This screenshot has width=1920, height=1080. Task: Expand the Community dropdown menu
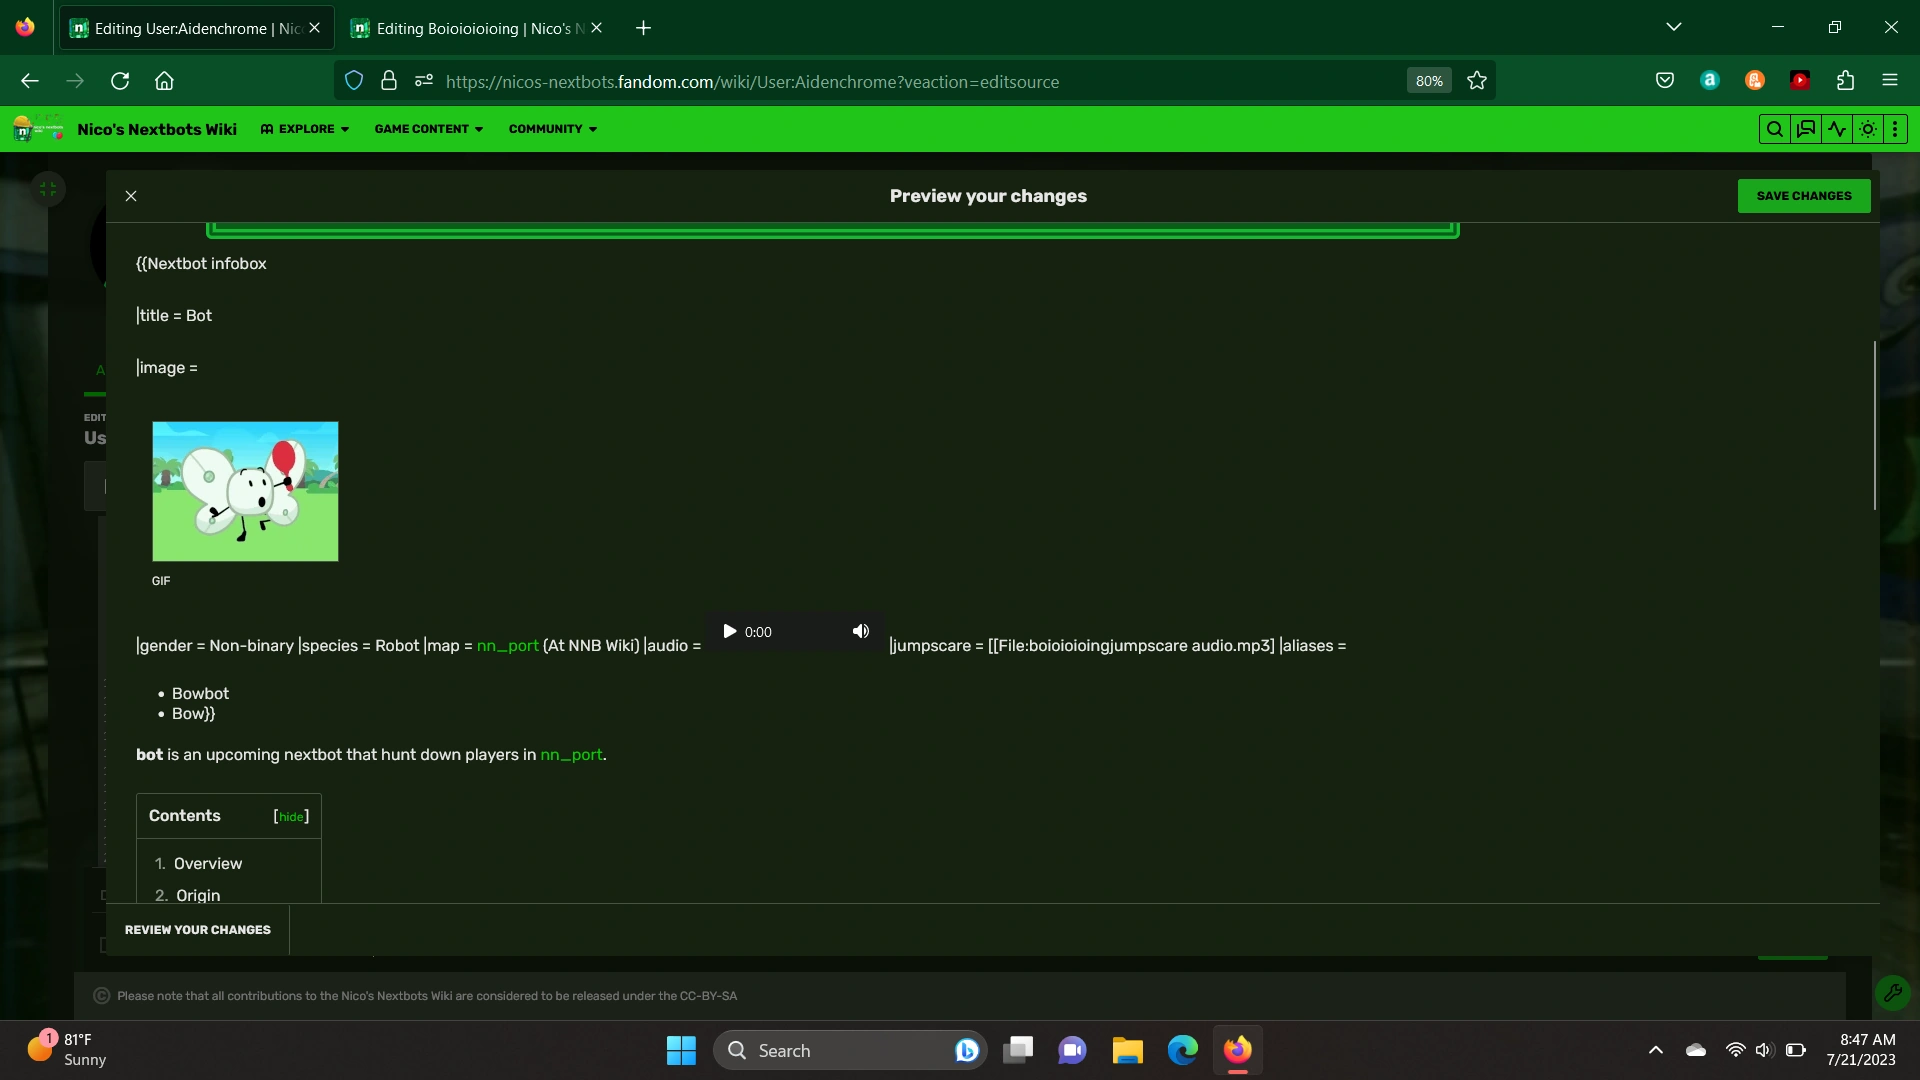pos(552,129)
